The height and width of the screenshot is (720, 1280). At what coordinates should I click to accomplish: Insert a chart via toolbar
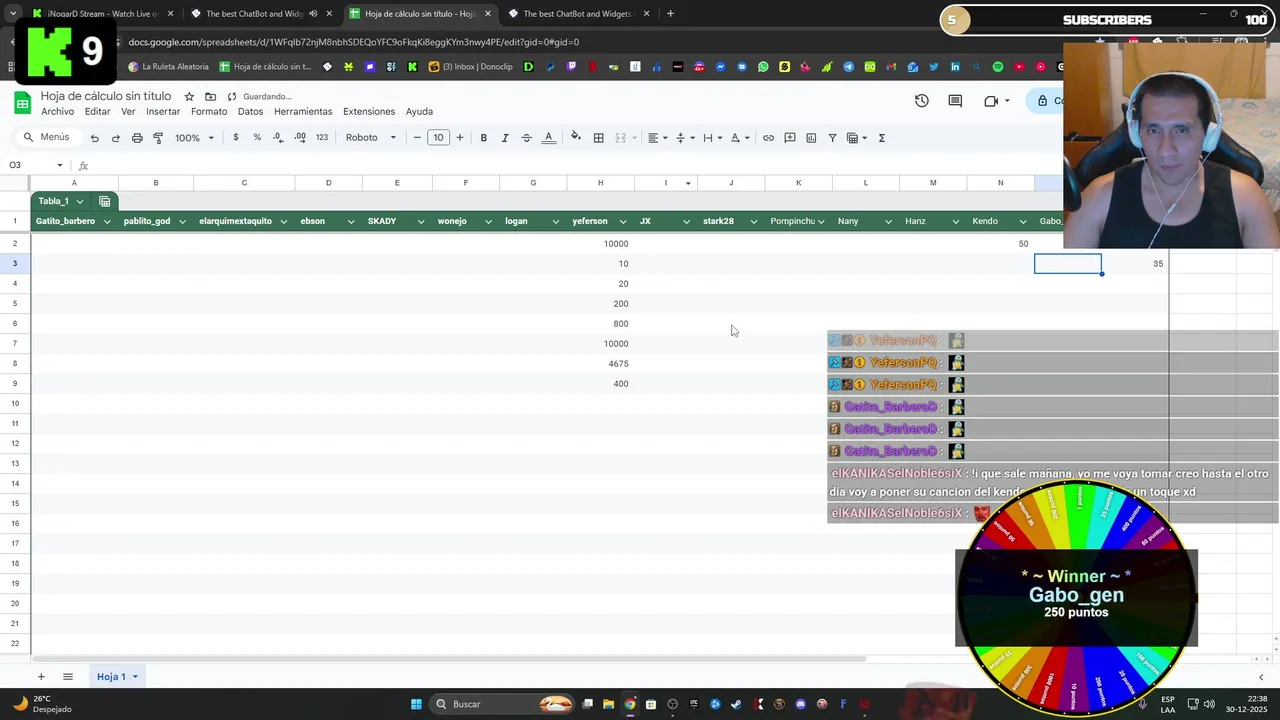coord(811,138)
